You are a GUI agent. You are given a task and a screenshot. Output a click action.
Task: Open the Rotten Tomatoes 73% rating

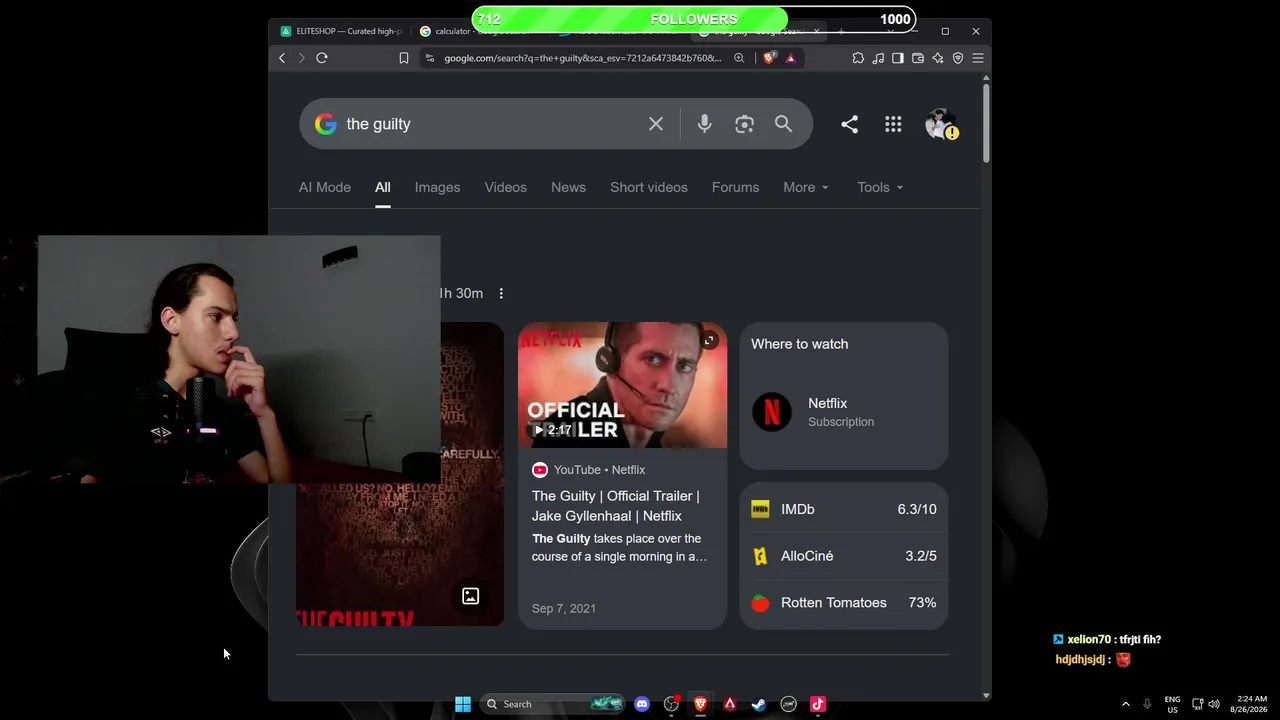tap(844, 603)
